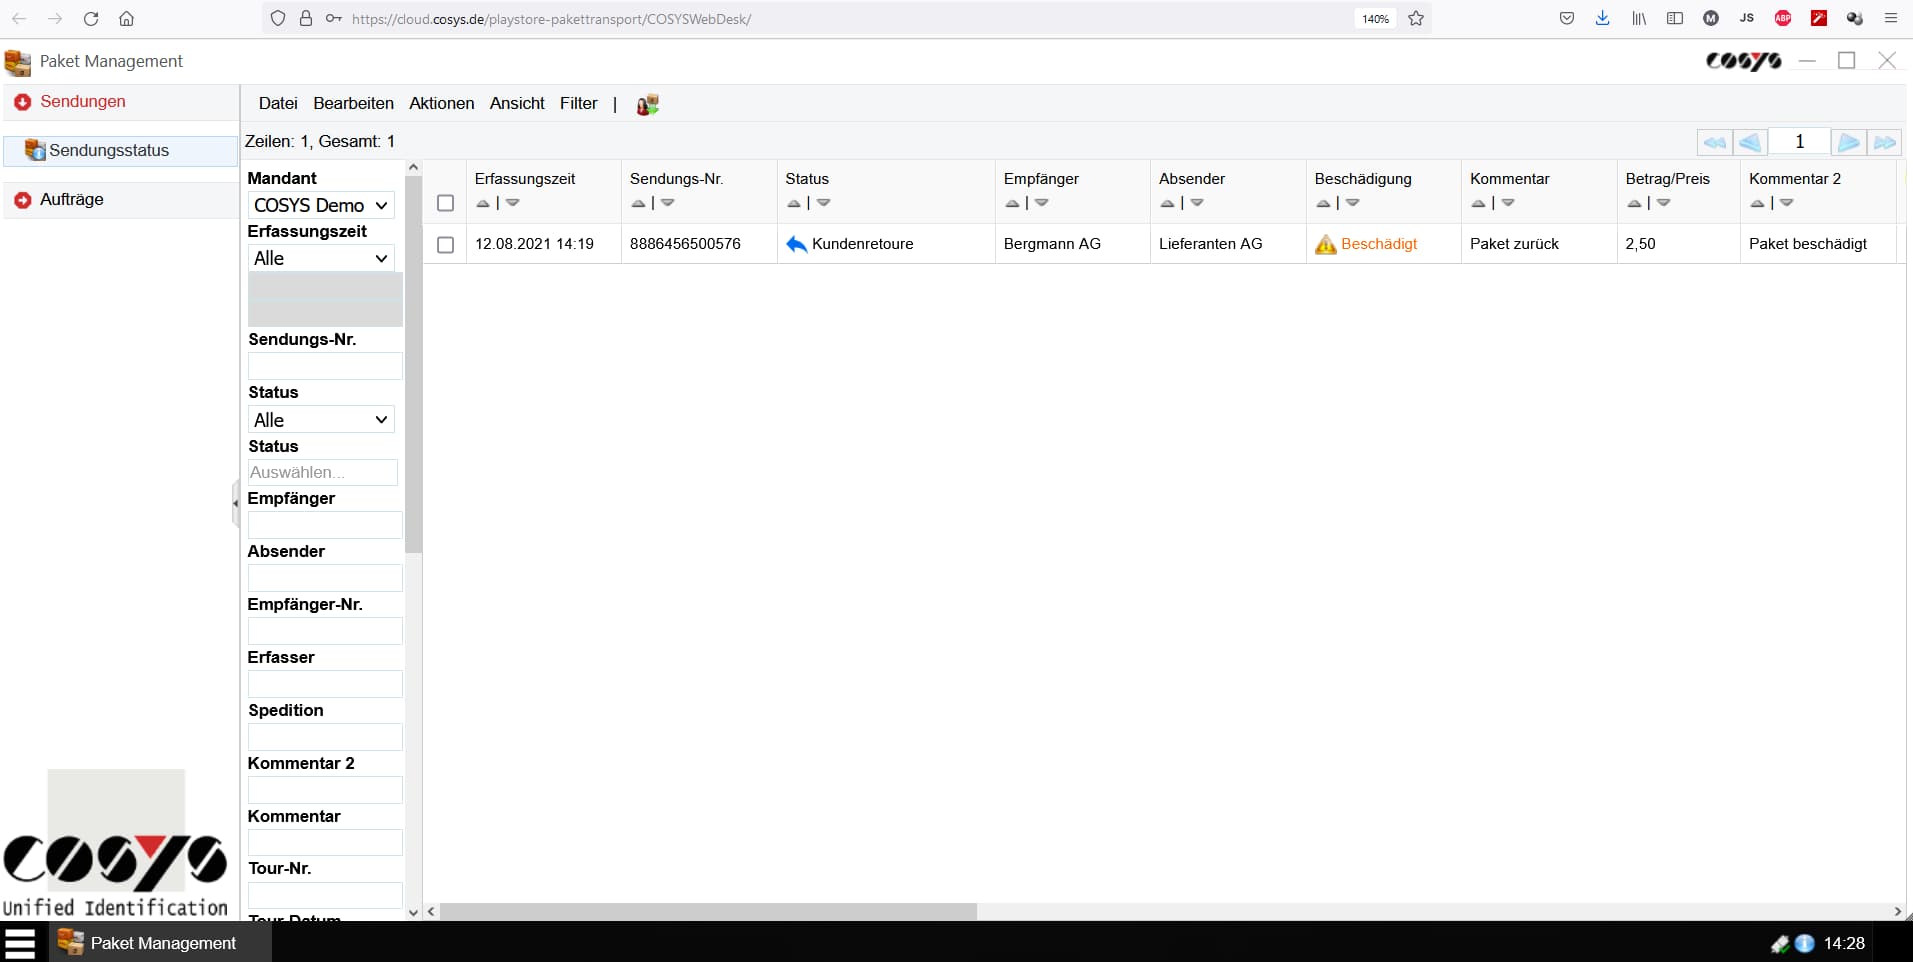Screen dimensions: 1913x962
Task: Click the Sendungsstatus package icon in sidebar
Action: click(35, 150)
